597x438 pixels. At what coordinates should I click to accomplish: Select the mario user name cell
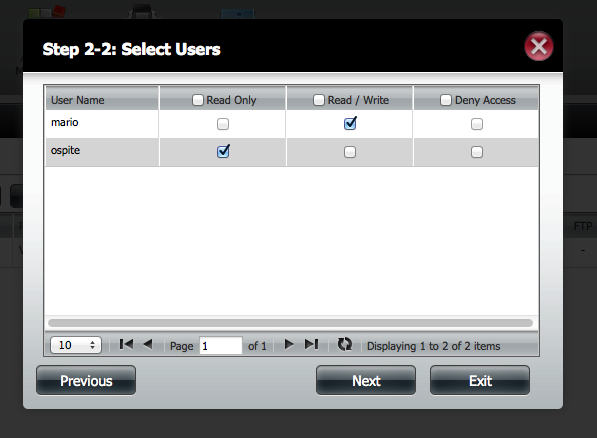click(102, 124)
